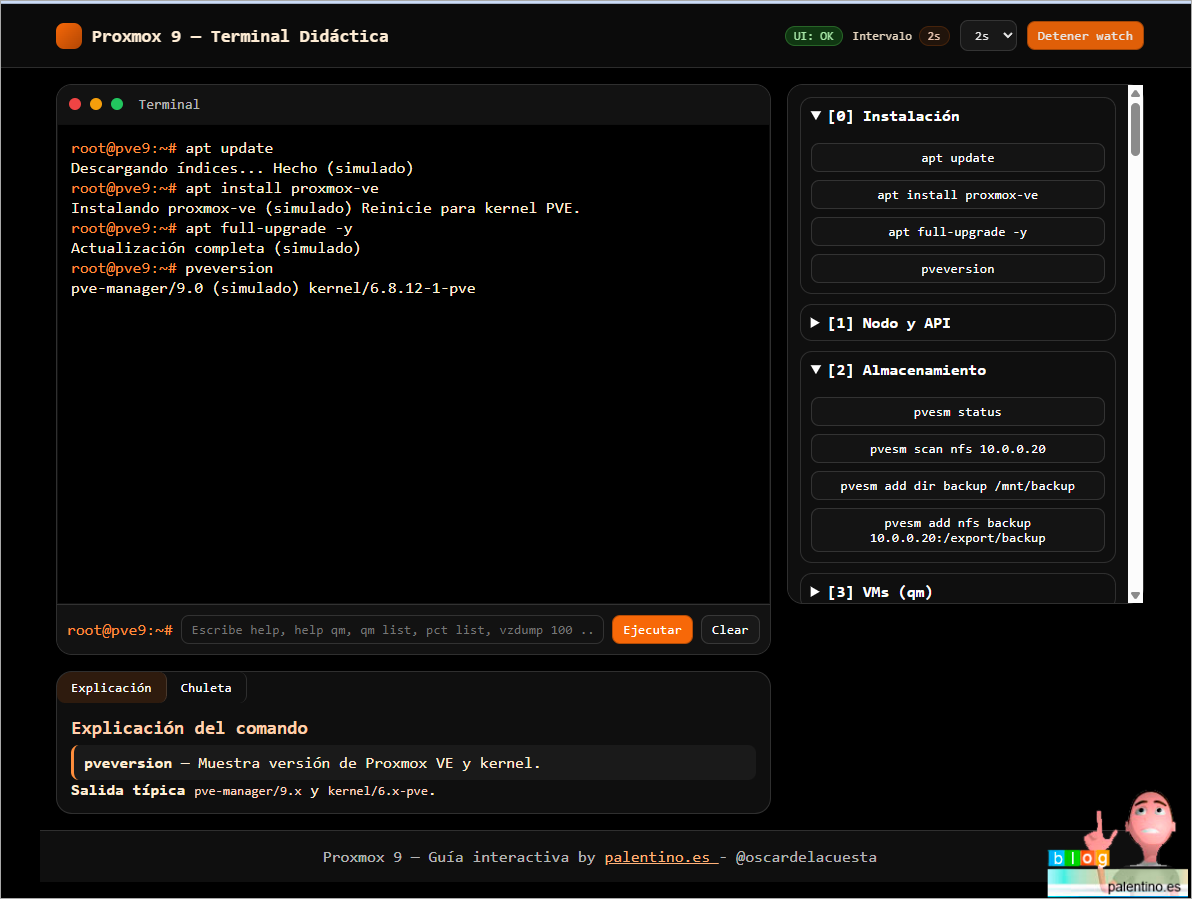
Task: Run the pvesm status command button
Action: tap(957, 412)
